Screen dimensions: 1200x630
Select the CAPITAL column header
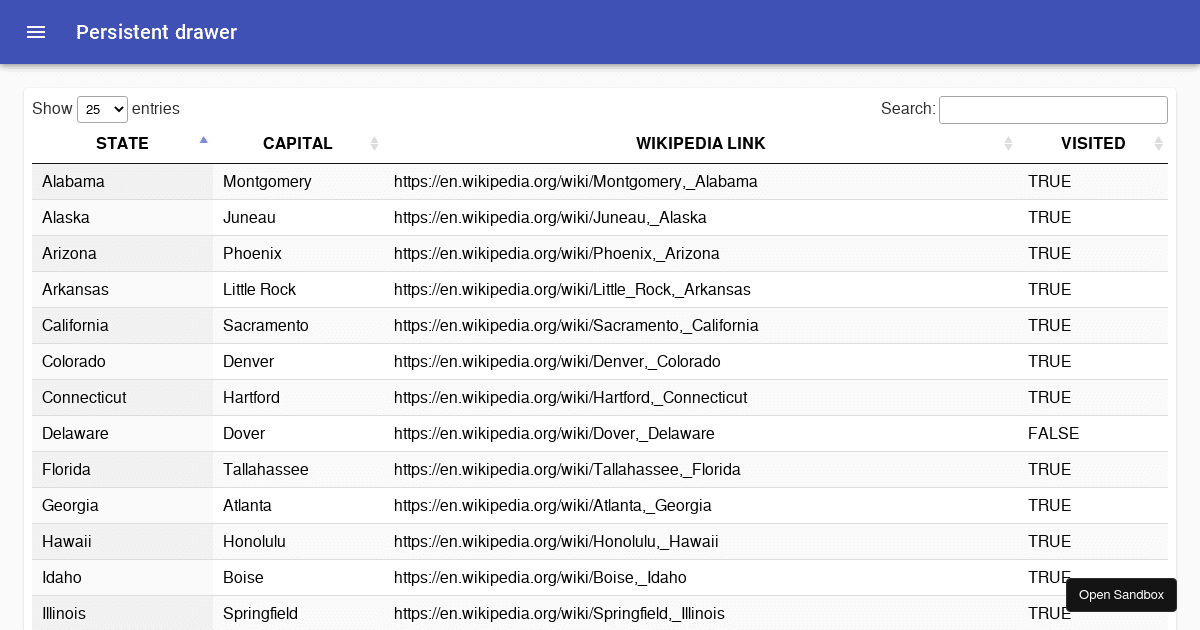[298, 144]
